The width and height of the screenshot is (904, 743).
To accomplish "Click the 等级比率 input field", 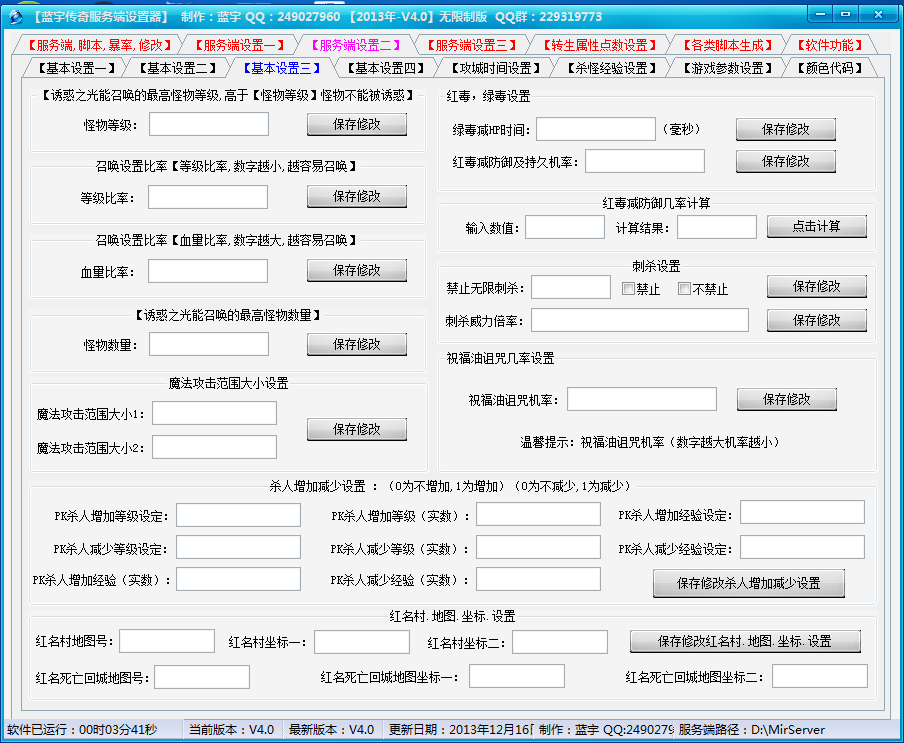I will click(x=208, y=197).
